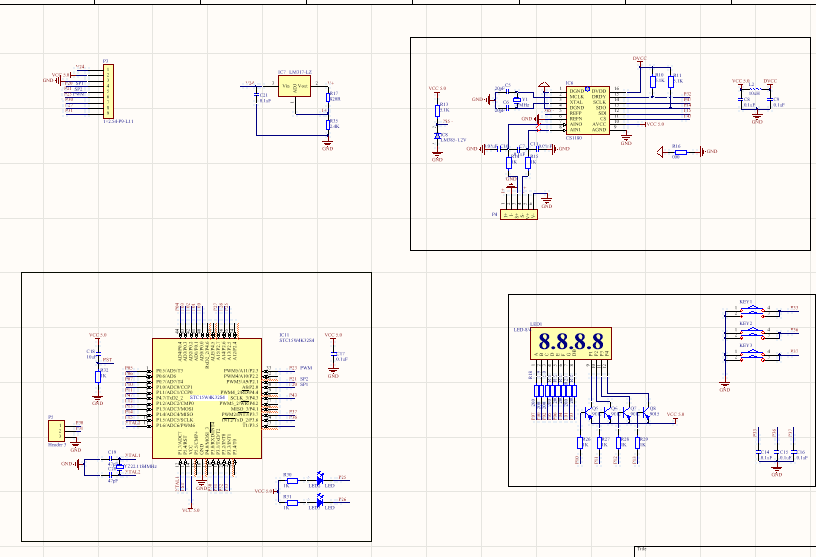This screenshot has height=557, width=816.
Task: Select capacitor C21 at LM317 input
Action: point(257,95)
